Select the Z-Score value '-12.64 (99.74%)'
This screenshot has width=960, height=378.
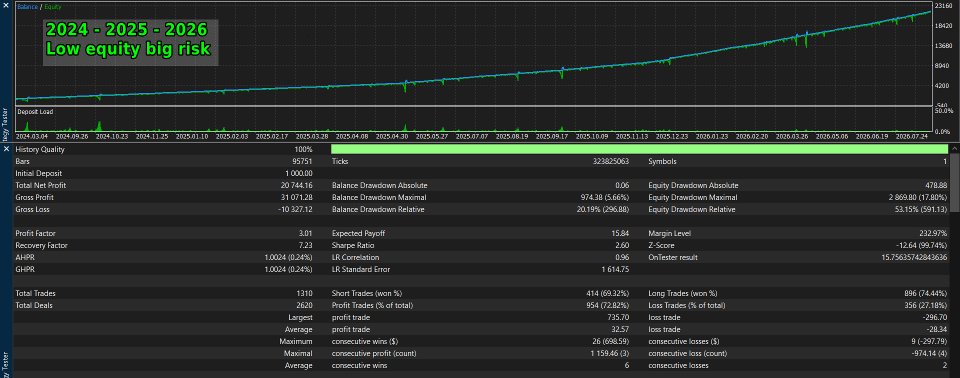point(921,245)
